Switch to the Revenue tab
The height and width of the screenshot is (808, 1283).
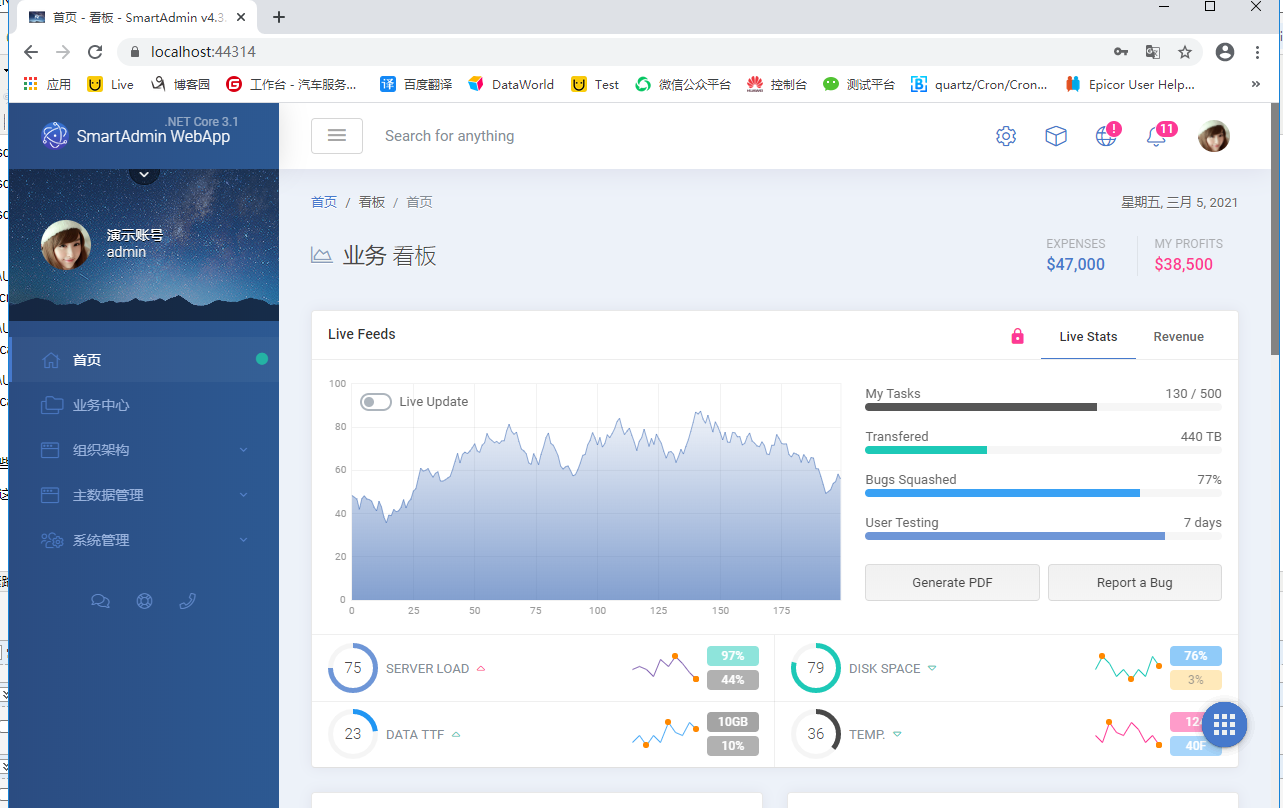coord(1178,336)
